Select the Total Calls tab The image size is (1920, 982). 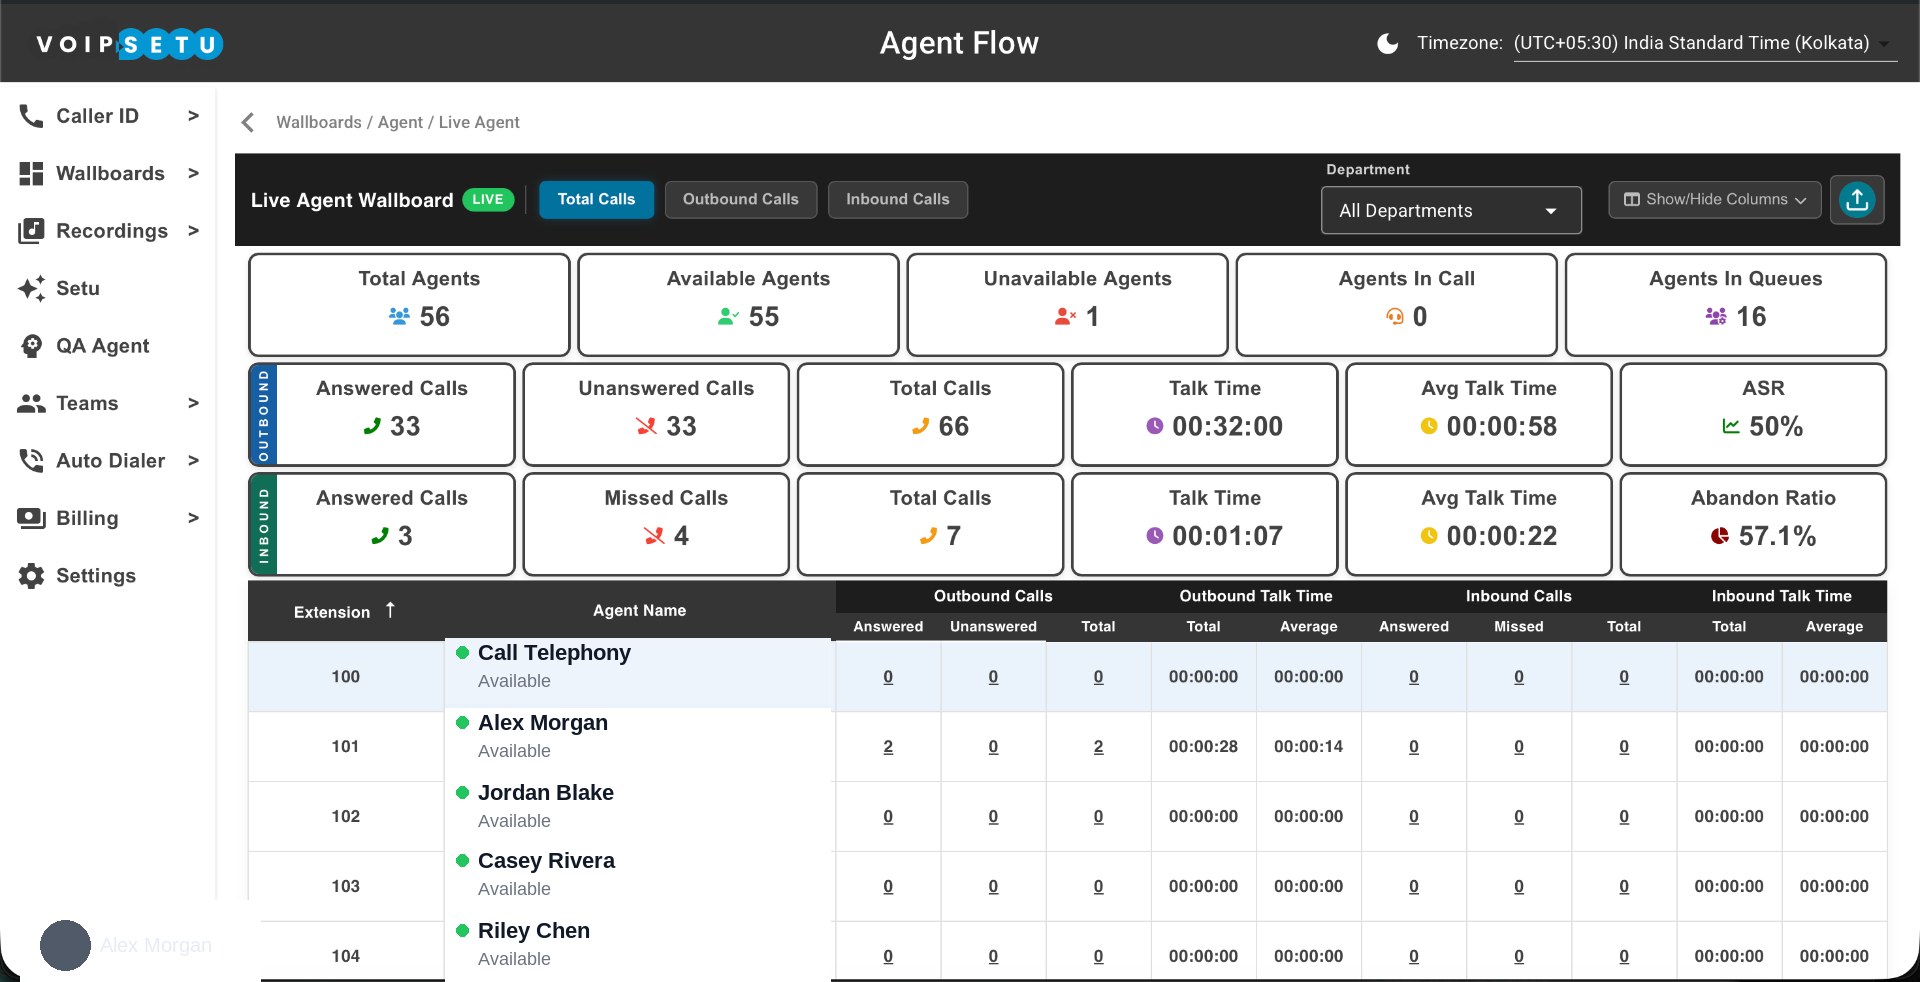[x=596, y=199]
